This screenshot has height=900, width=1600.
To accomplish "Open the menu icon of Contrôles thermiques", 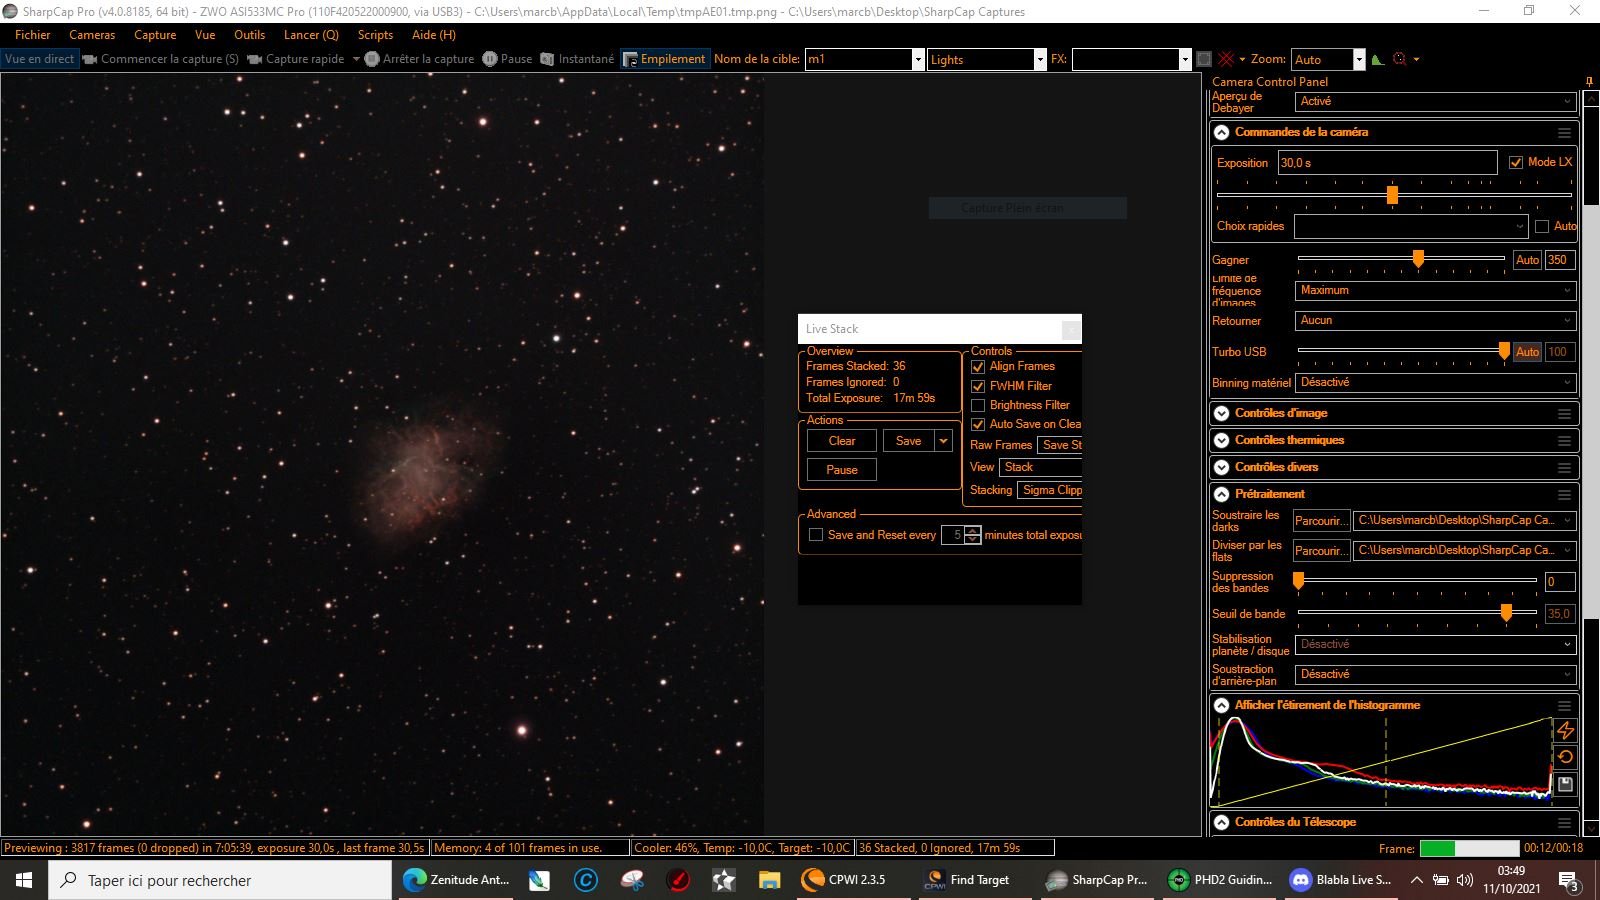I will 1564,440.
